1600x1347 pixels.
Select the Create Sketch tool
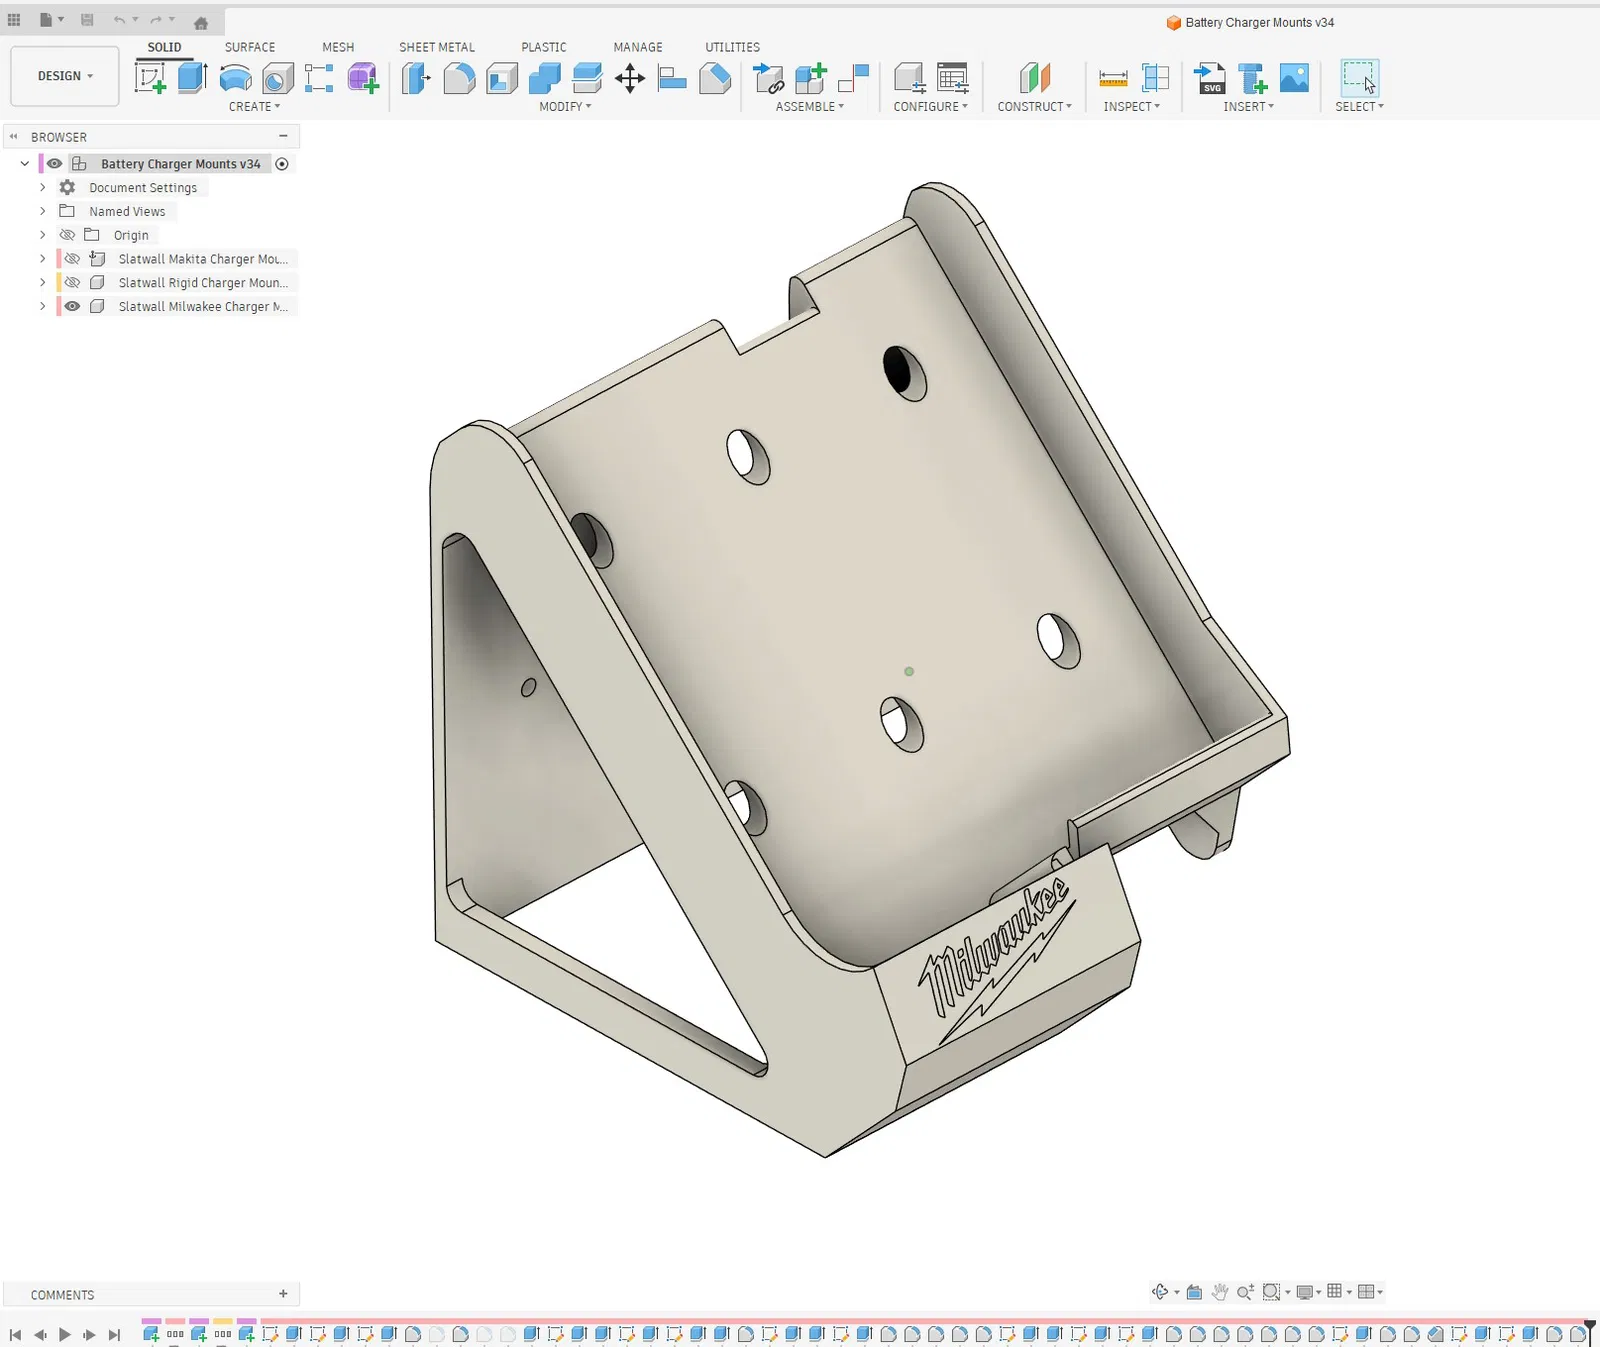point(150,78)
